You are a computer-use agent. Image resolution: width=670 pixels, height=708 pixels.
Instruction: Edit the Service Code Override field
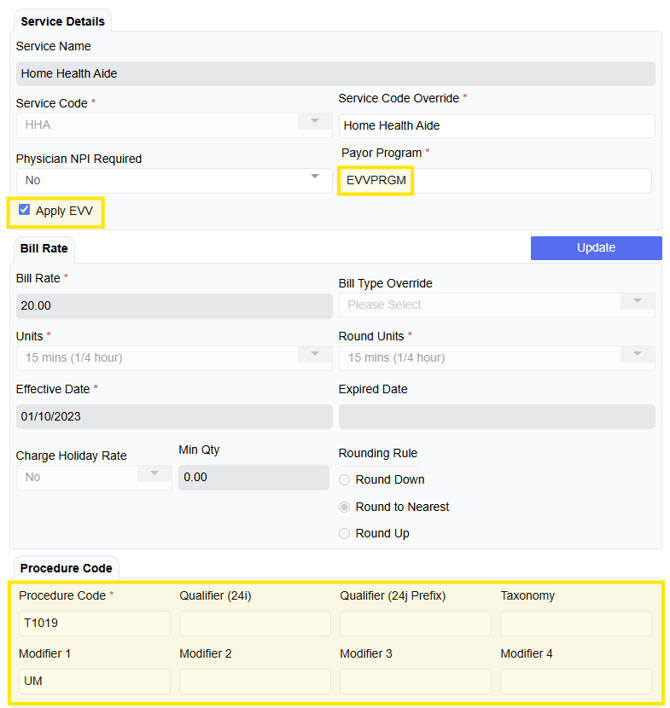(497, 126)
